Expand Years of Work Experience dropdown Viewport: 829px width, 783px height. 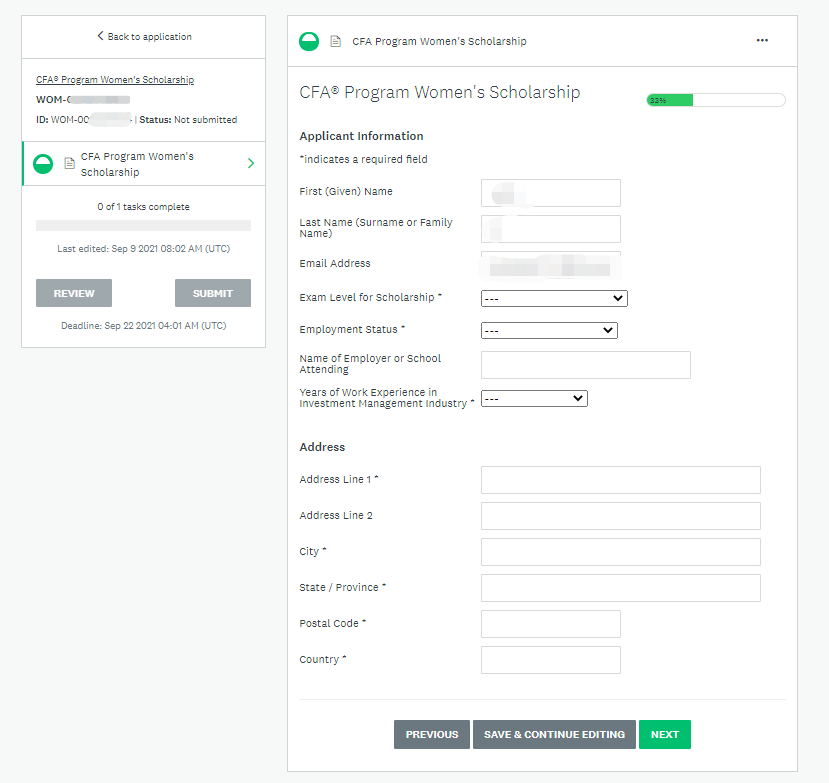tap(534, 398)
